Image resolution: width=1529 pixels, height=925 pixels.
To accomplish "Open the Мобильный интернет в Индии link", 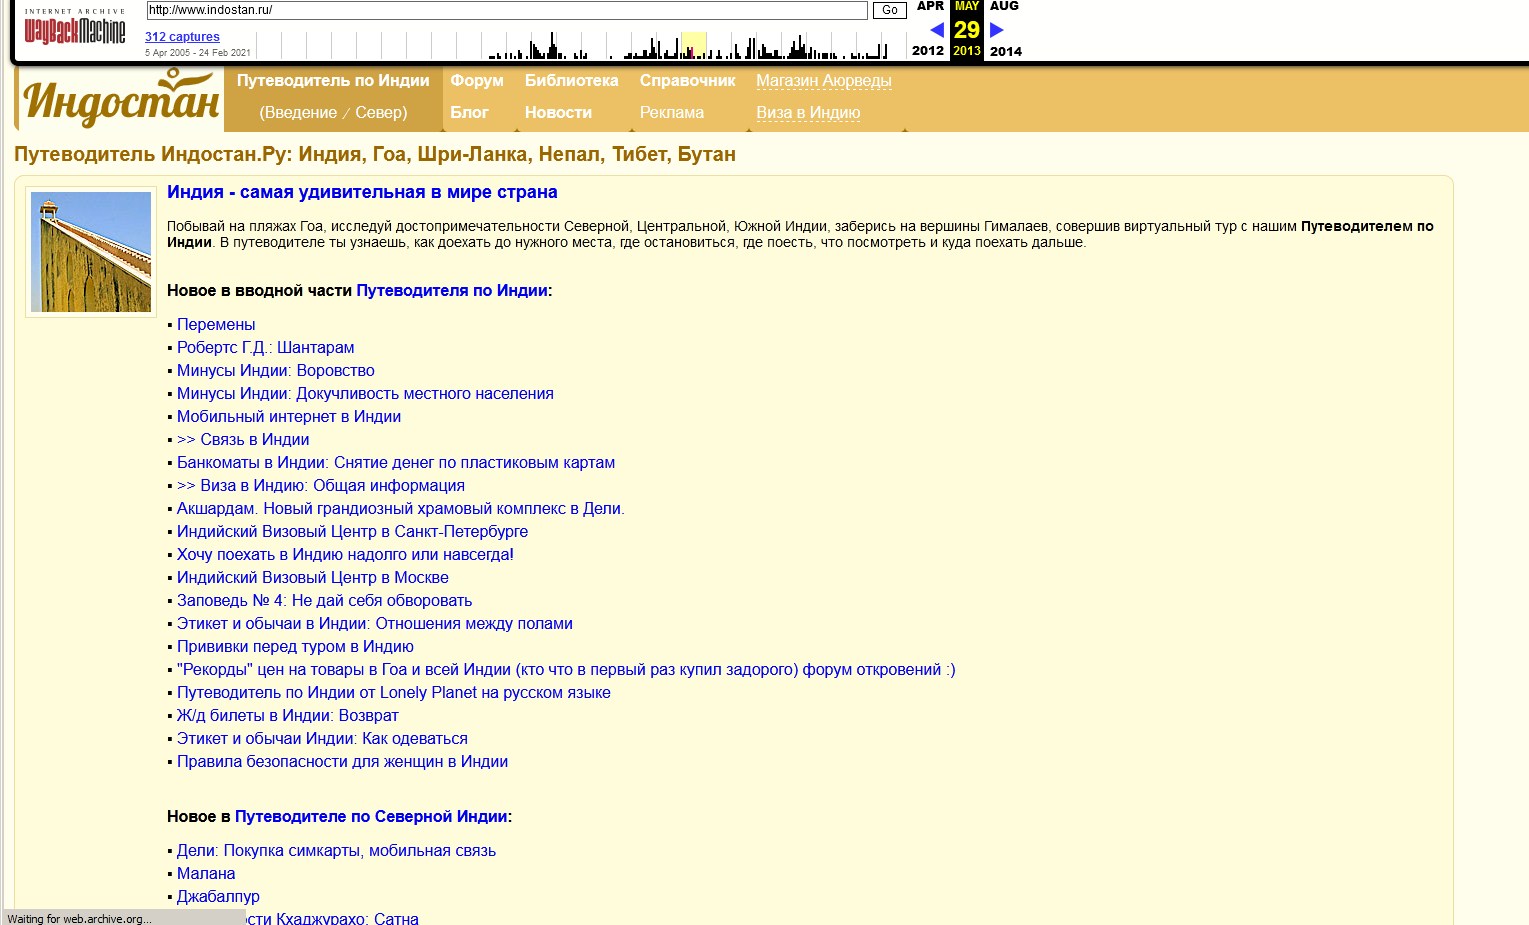I will [288, 417].
